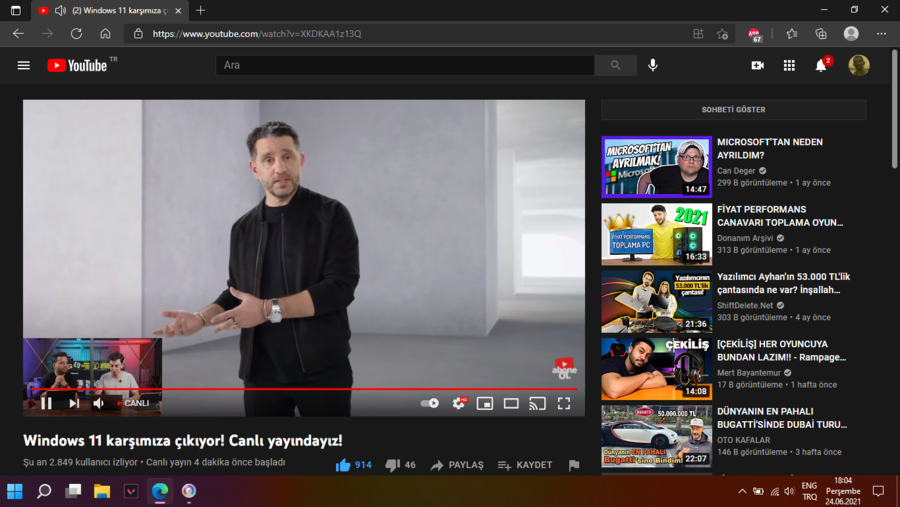View site information lock icon
Screen dimensions: 900x507
tap(138, 34)
